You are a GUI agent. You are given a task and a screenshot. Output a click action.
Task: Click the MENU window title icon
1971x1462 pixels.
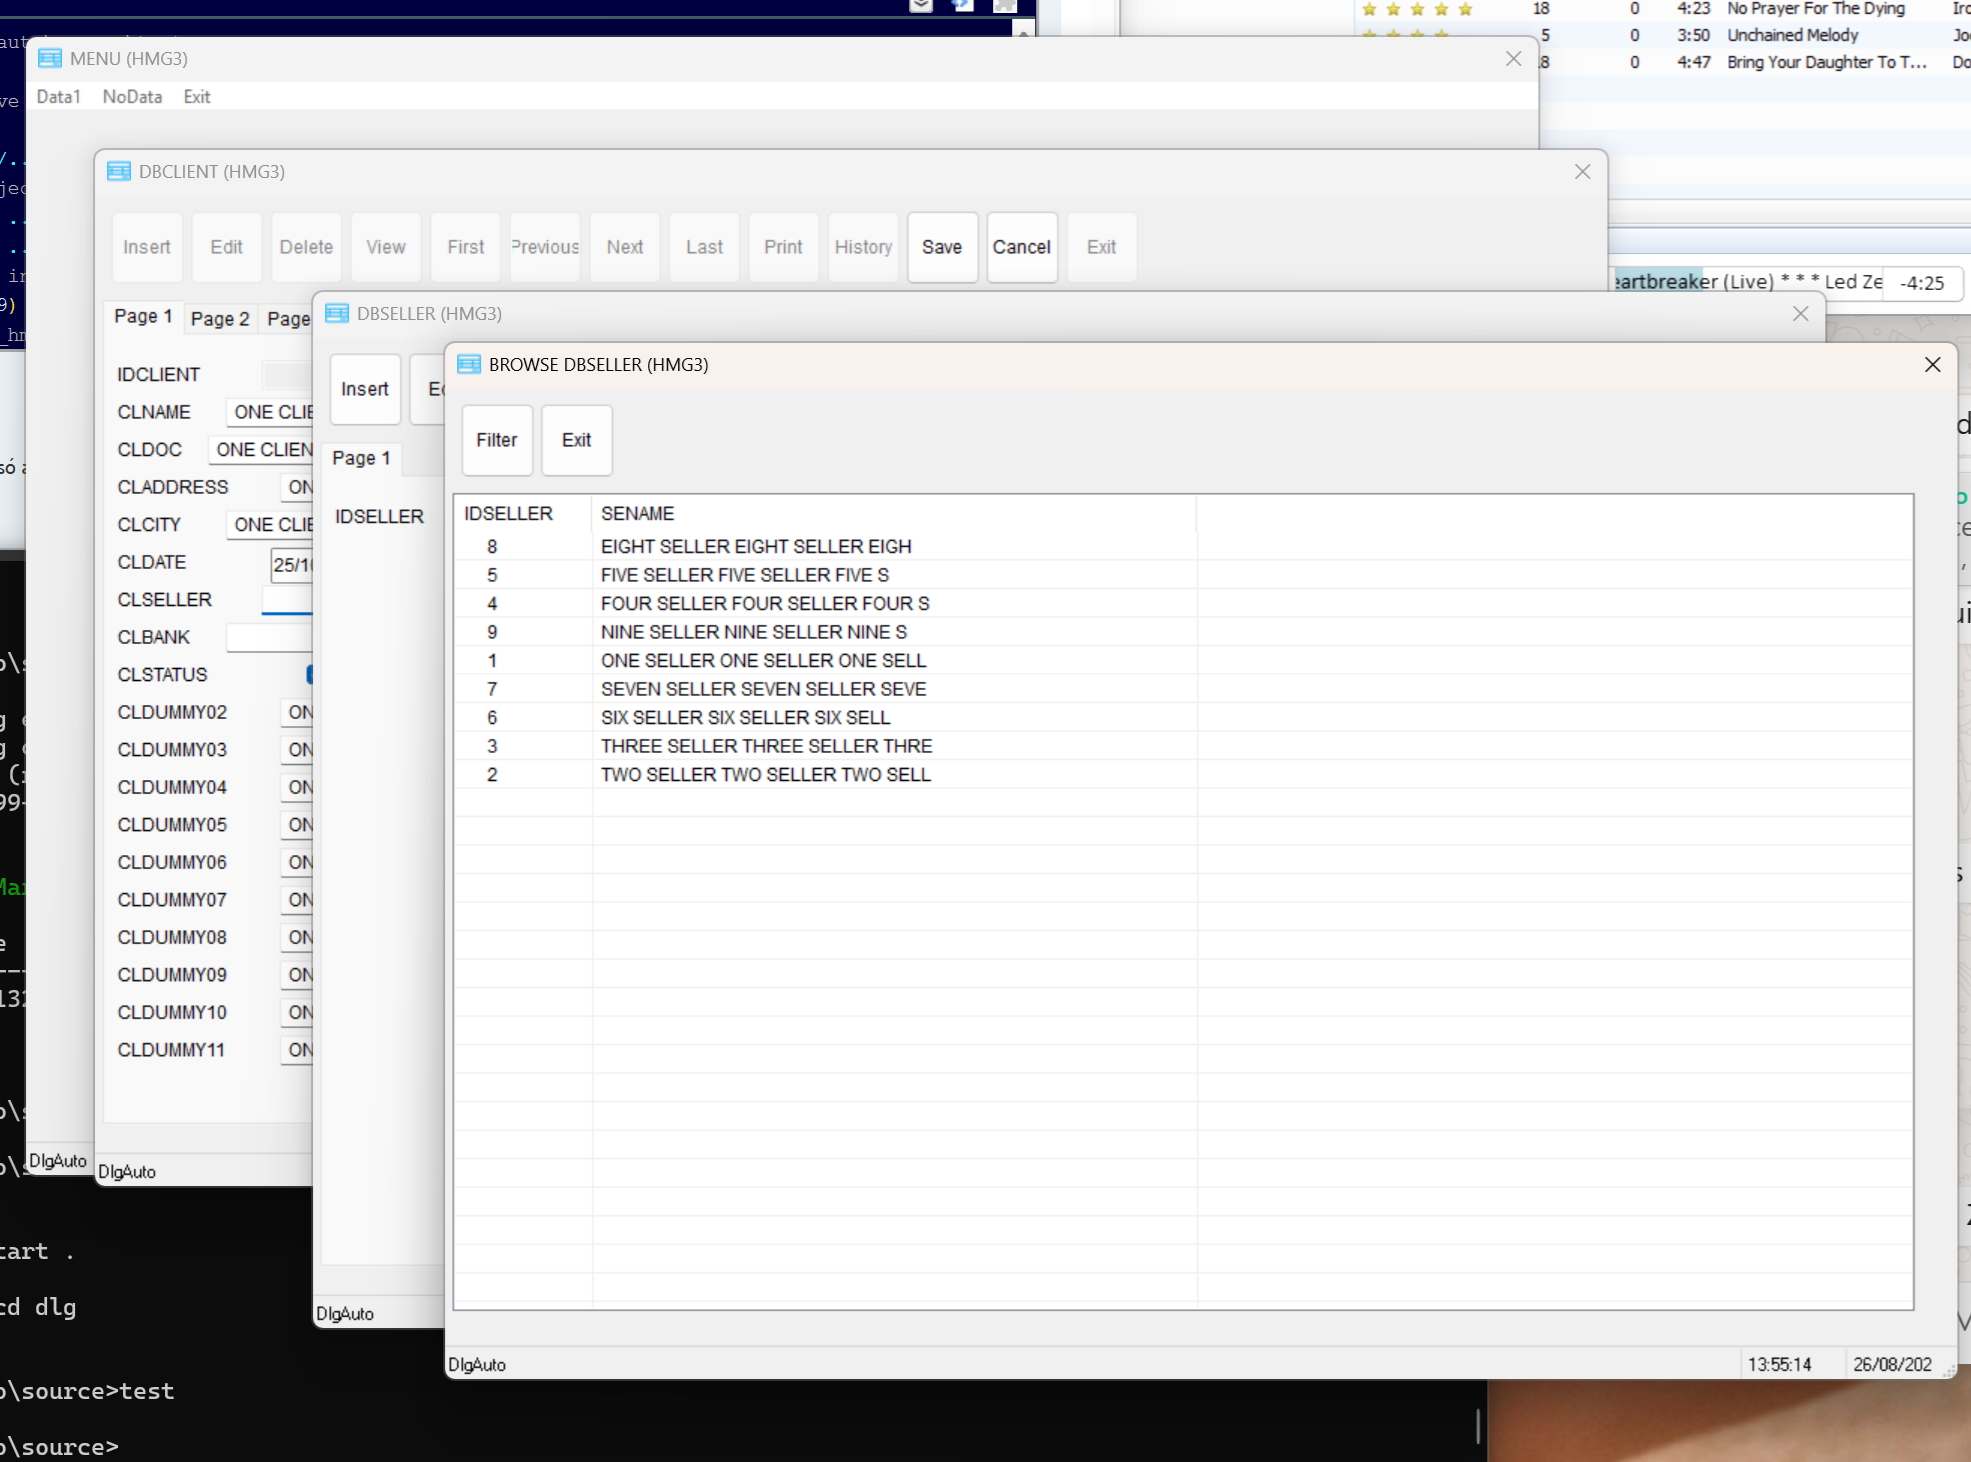(x=50, y=59)
